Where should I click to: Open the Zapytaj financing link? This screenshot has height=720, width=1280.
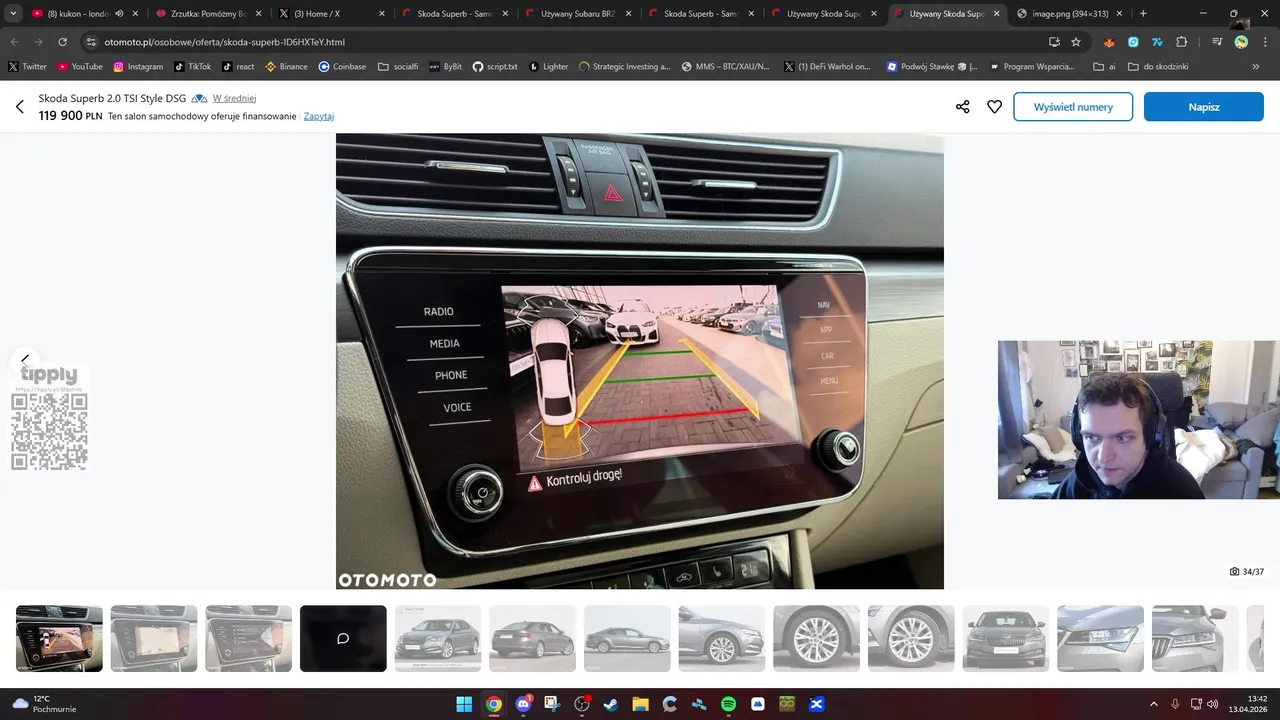(x=319, y=116)
